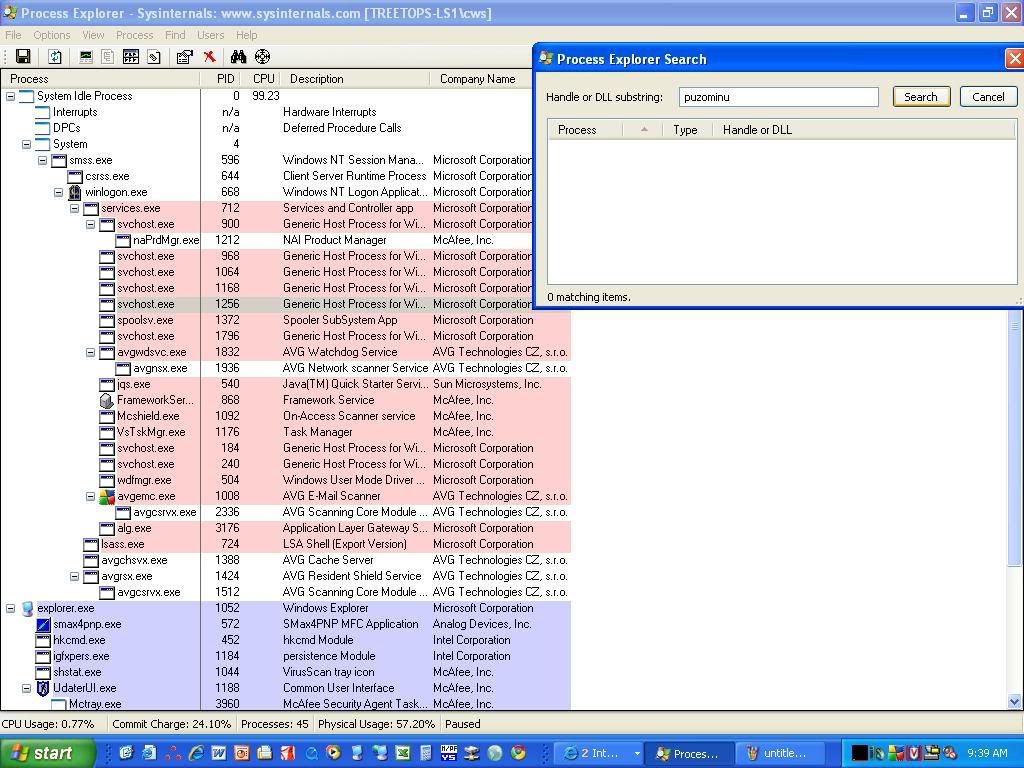Open the View menu

pos(93,35)
